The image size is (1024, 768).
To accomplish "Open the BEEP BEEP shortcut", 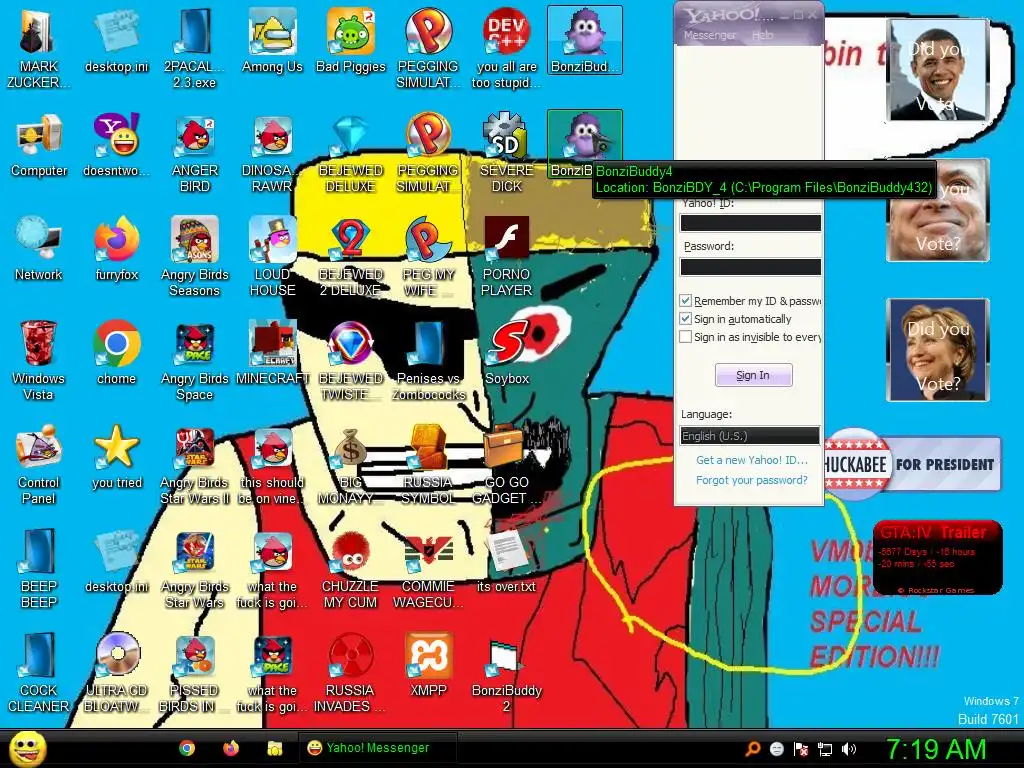I will [39, 568].
